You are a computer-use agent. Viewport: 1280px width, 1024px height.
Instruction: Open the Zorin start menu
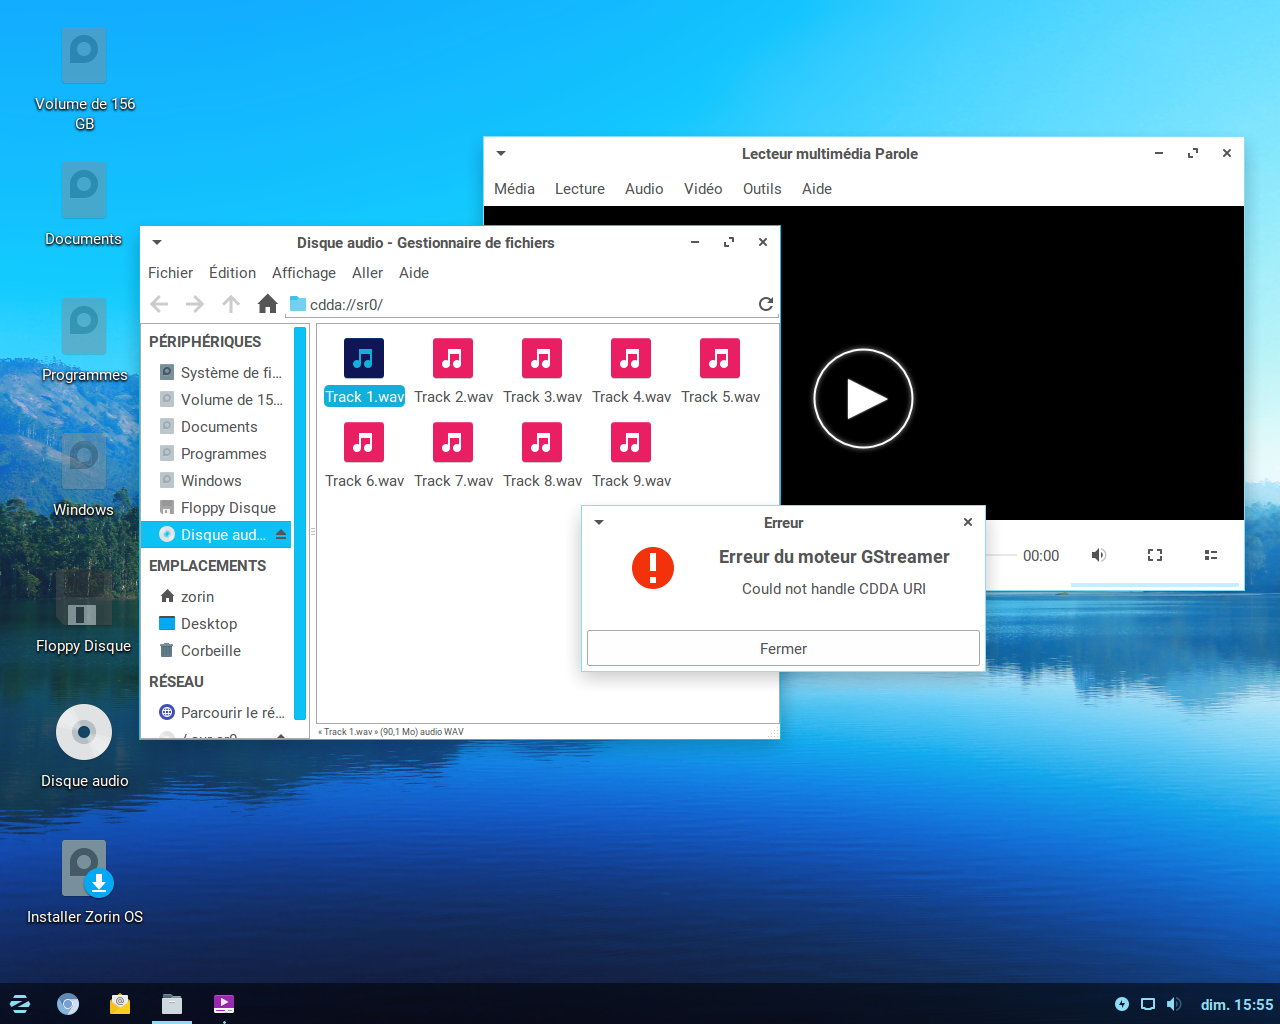point(20,1004)
